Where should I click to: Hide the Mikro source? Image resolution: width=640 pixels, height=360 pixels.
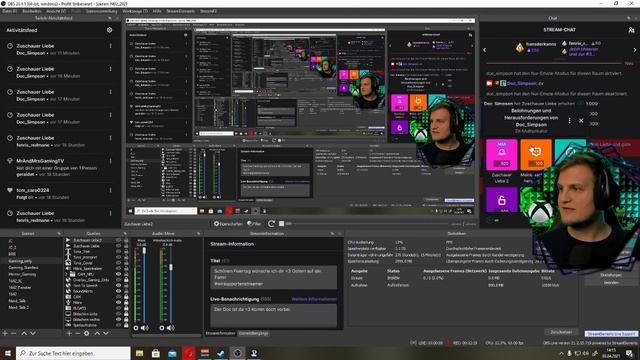click(x=118, y=302)
